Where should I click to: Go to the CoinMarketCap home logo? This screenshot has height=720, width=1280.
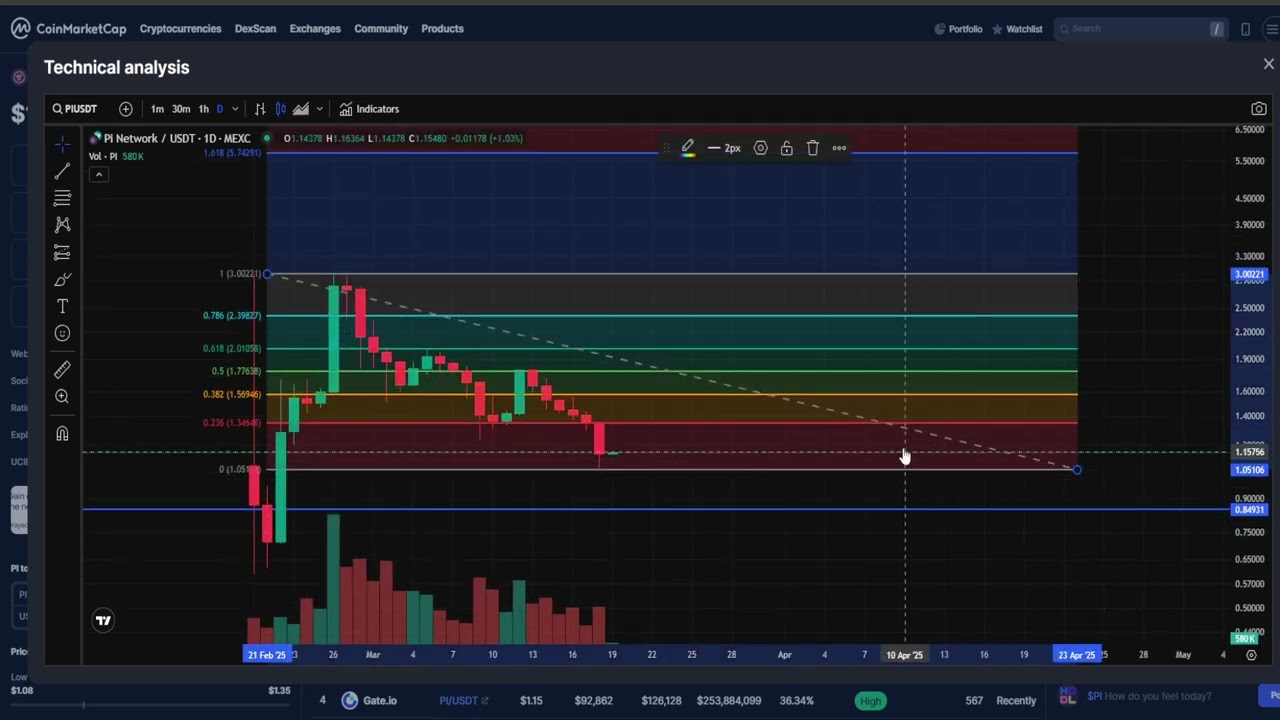69,29
